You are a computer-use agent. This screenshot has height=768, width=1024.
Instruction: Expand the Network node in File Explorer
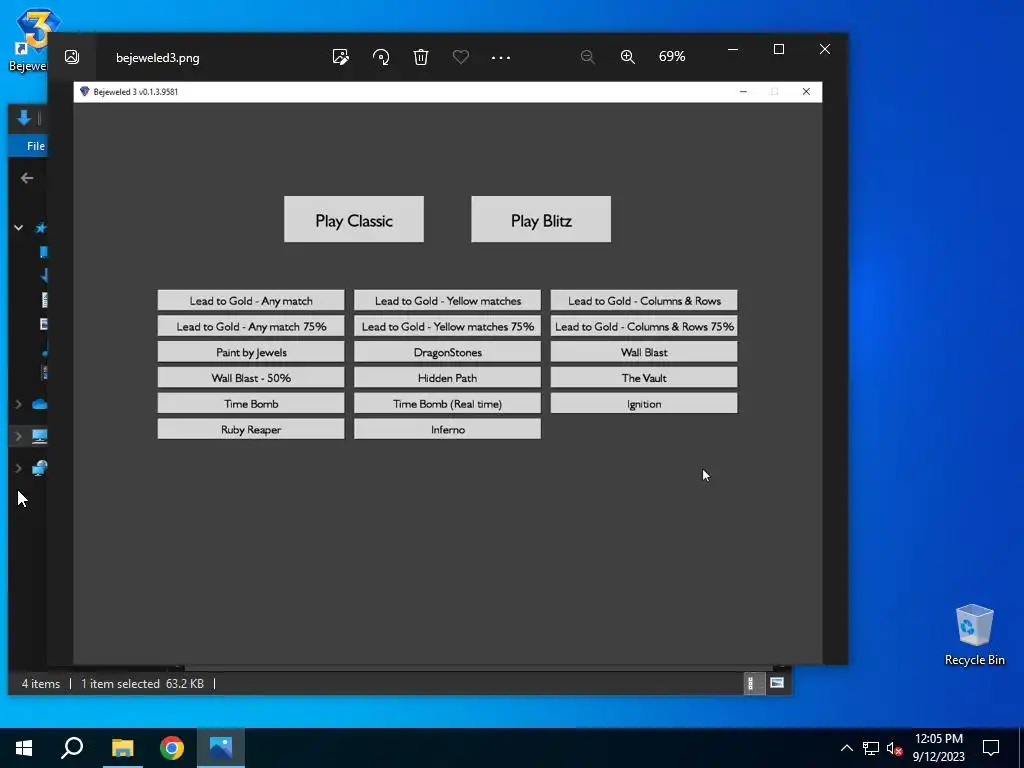click(18, 468)
